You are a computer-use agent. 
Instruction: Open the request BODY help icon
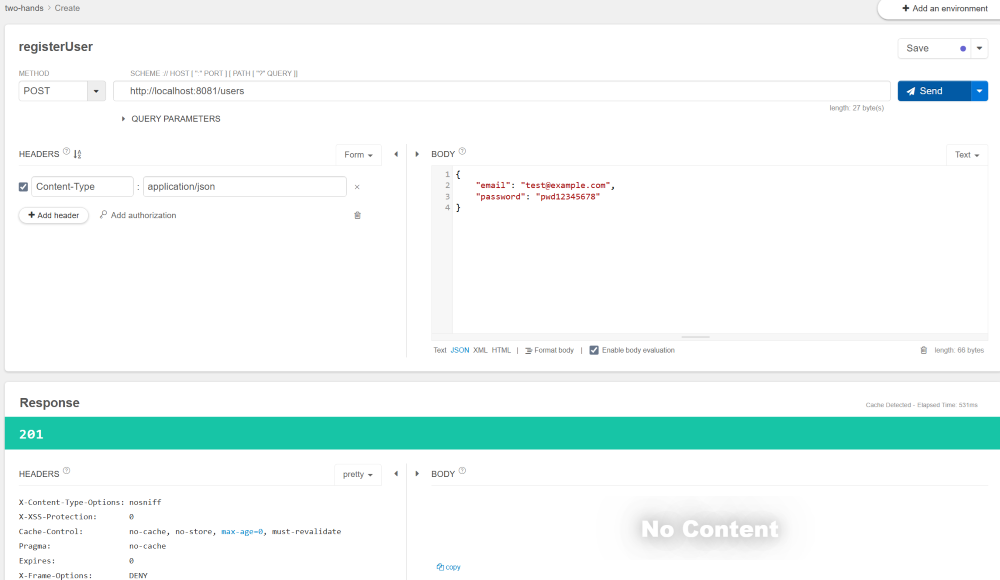point(462,151)
